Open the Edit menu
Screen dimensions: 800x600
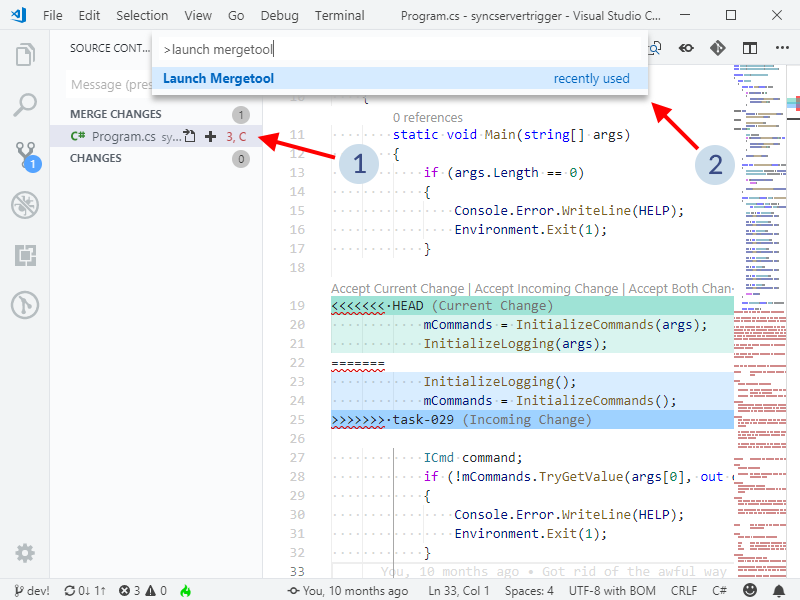[x=89, y=16]
